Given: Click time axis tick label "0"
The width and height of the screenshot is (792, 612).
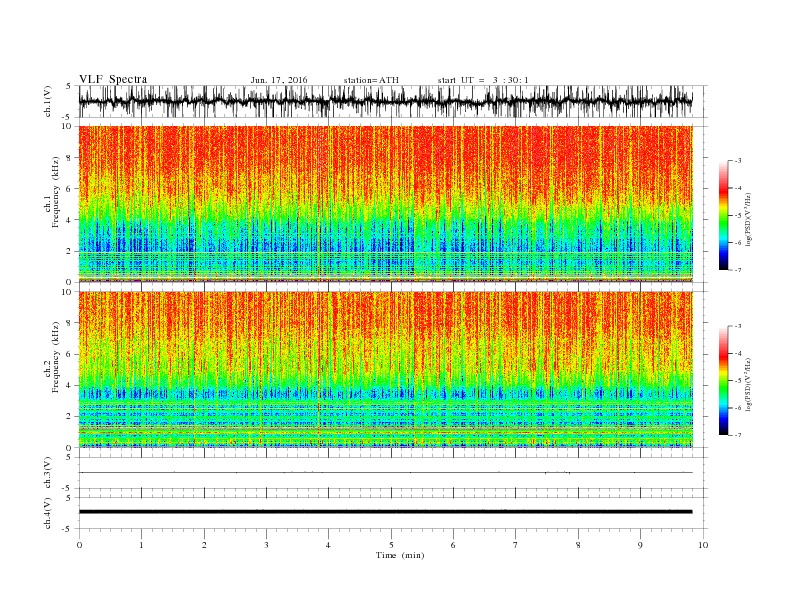Looking at the screenshot, I should point(79,545).
